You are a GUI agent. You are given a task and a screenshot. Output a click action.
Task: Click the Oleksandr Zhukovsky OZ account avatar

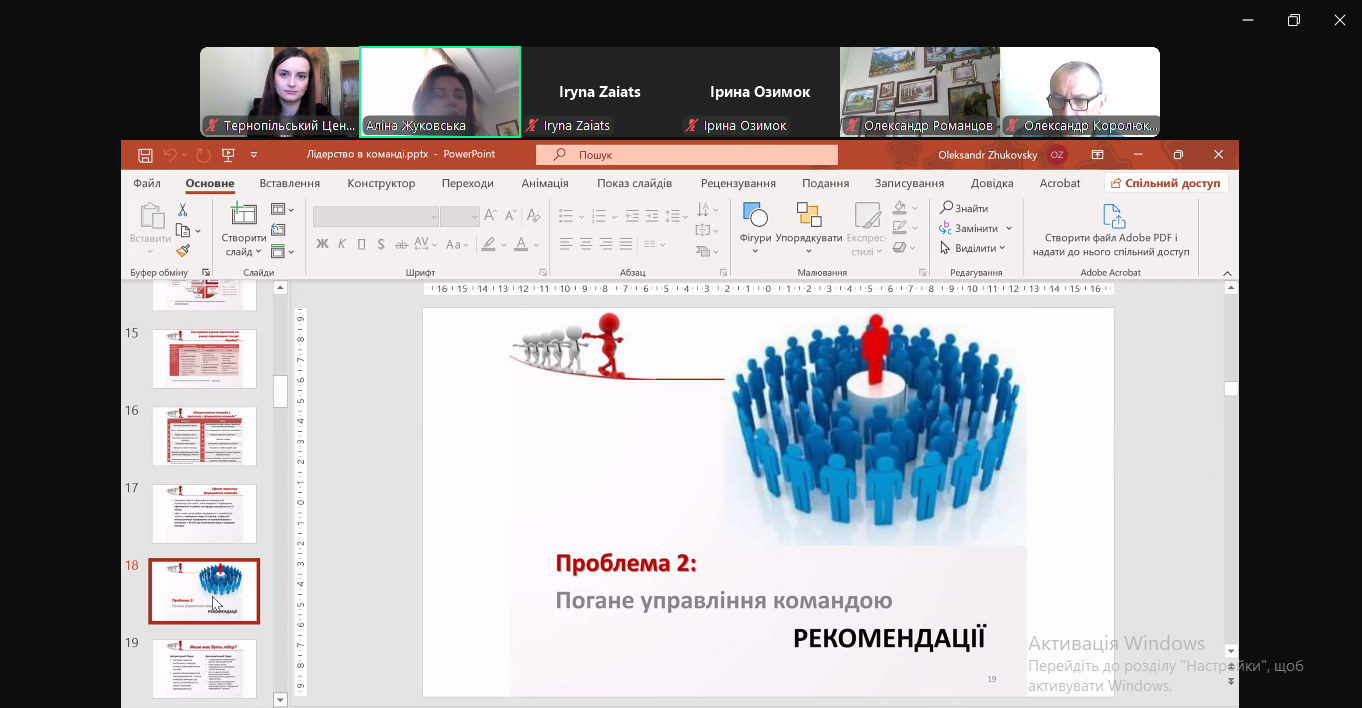click(1057, 155)
